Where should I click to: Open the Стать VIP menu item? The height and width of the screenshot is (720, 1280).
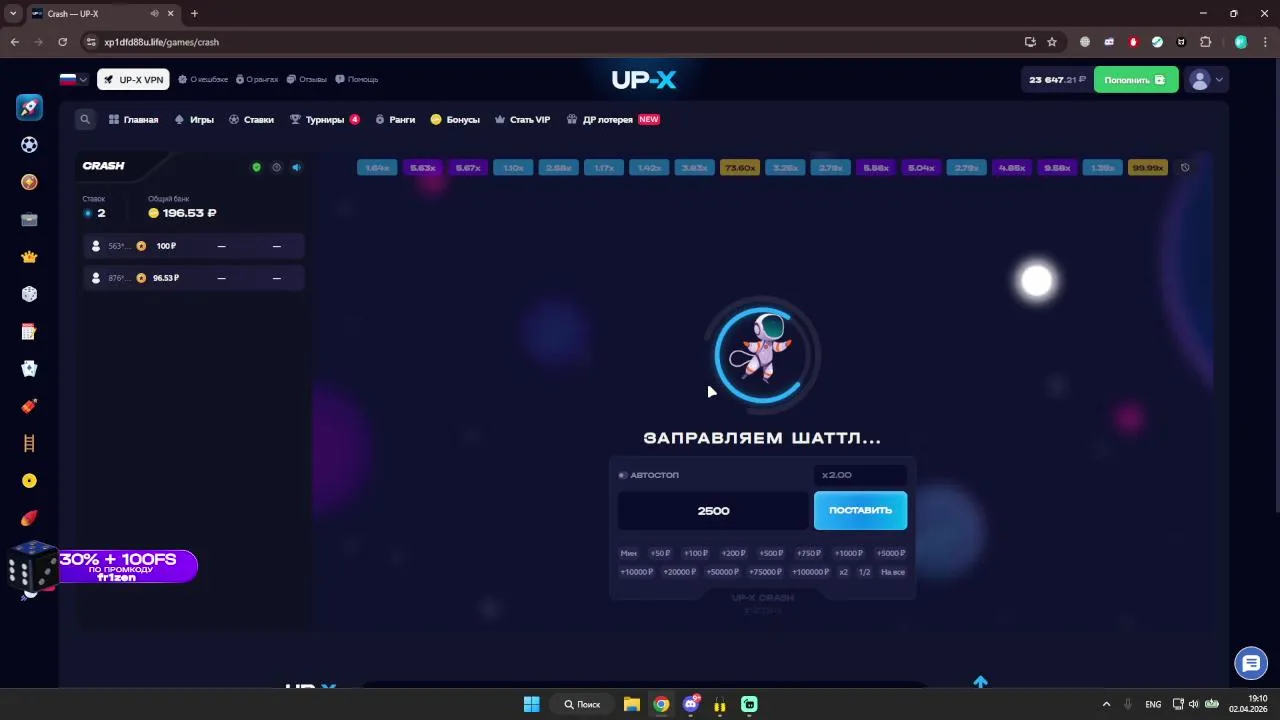click(x=523, y=119)
